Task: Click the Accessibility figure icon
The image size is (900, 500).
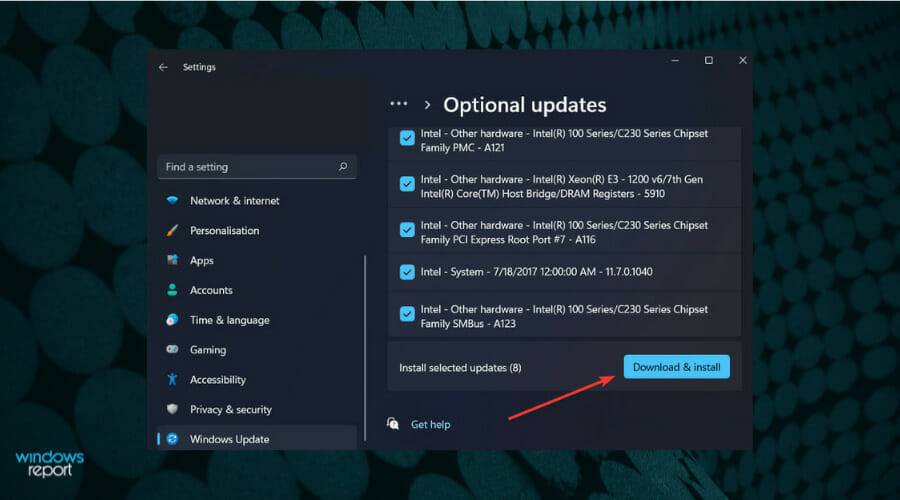Action: pyautogui.click(x=172, y=379)
